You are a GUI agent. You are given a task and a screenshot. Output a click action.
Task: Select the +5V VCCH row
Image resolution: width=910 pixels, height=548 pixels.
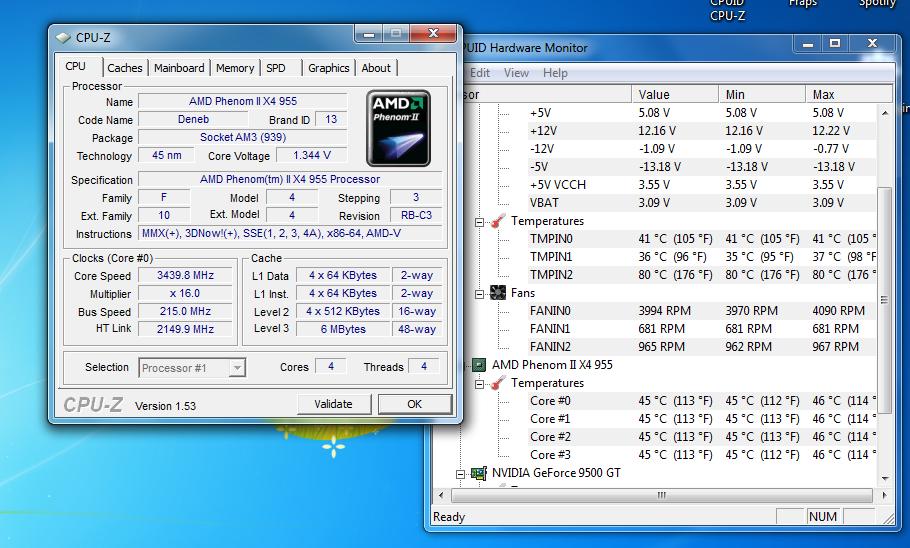click(702, 185)
